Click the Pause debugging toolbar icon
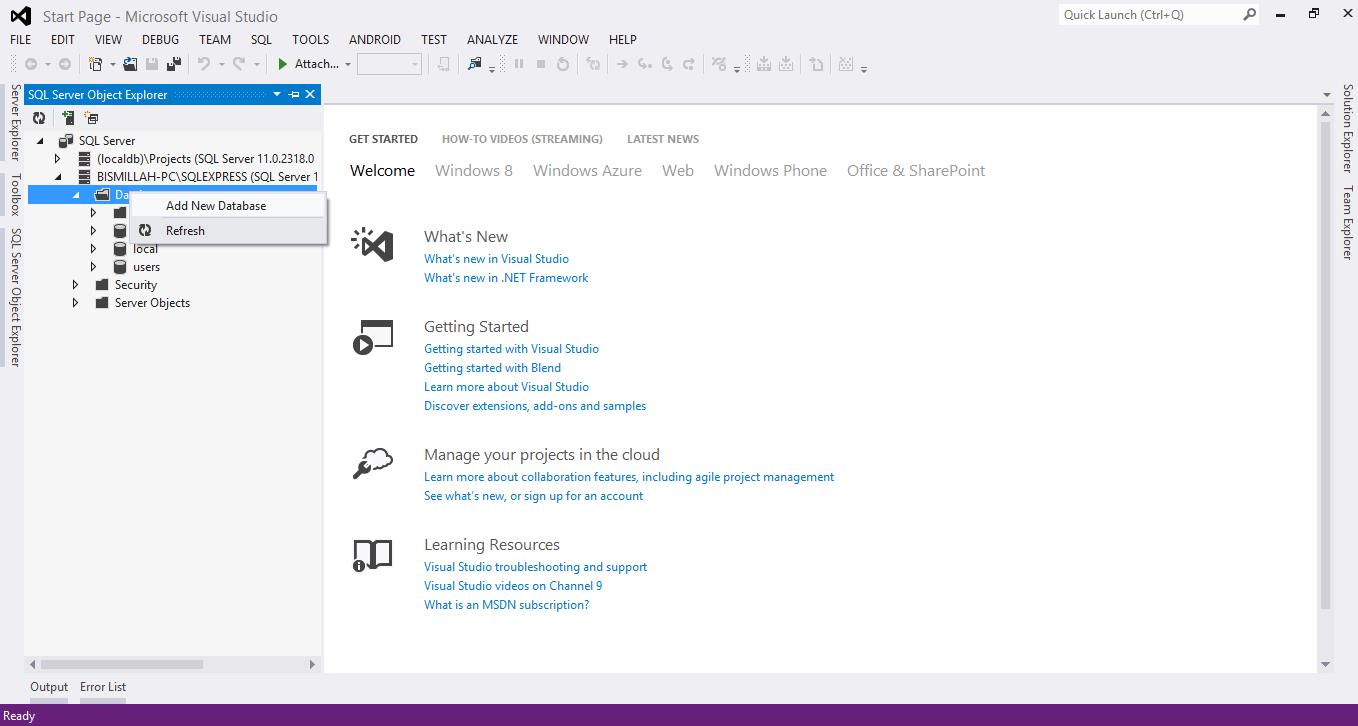 [519, 64]
